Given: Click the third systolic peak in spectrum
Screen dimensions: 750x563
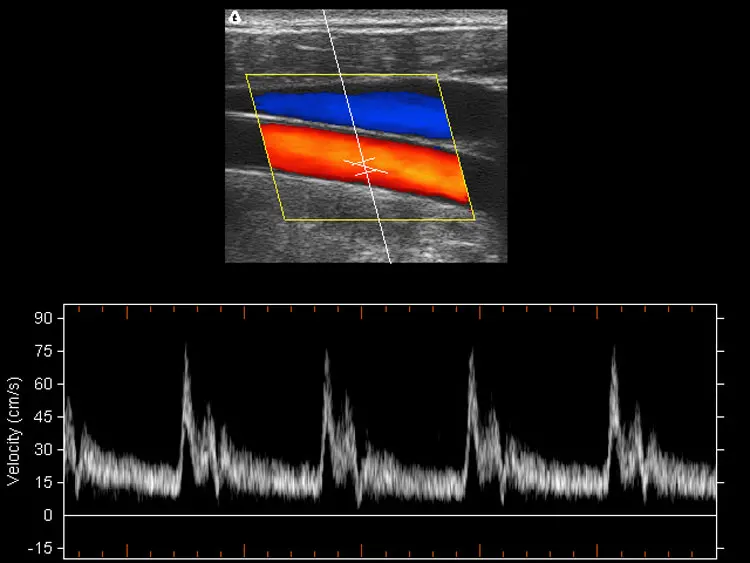Looking at the screenshot, I should point(472,353).
